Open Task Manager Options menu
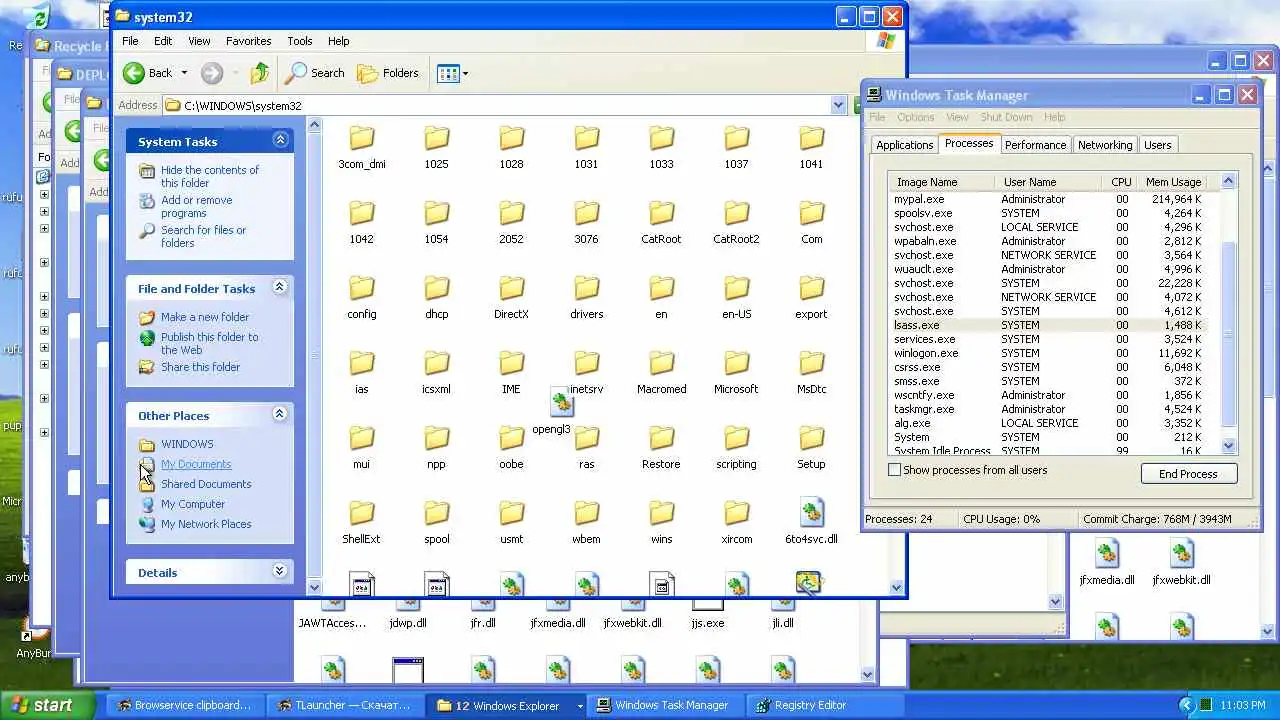 tap(915, 117)
